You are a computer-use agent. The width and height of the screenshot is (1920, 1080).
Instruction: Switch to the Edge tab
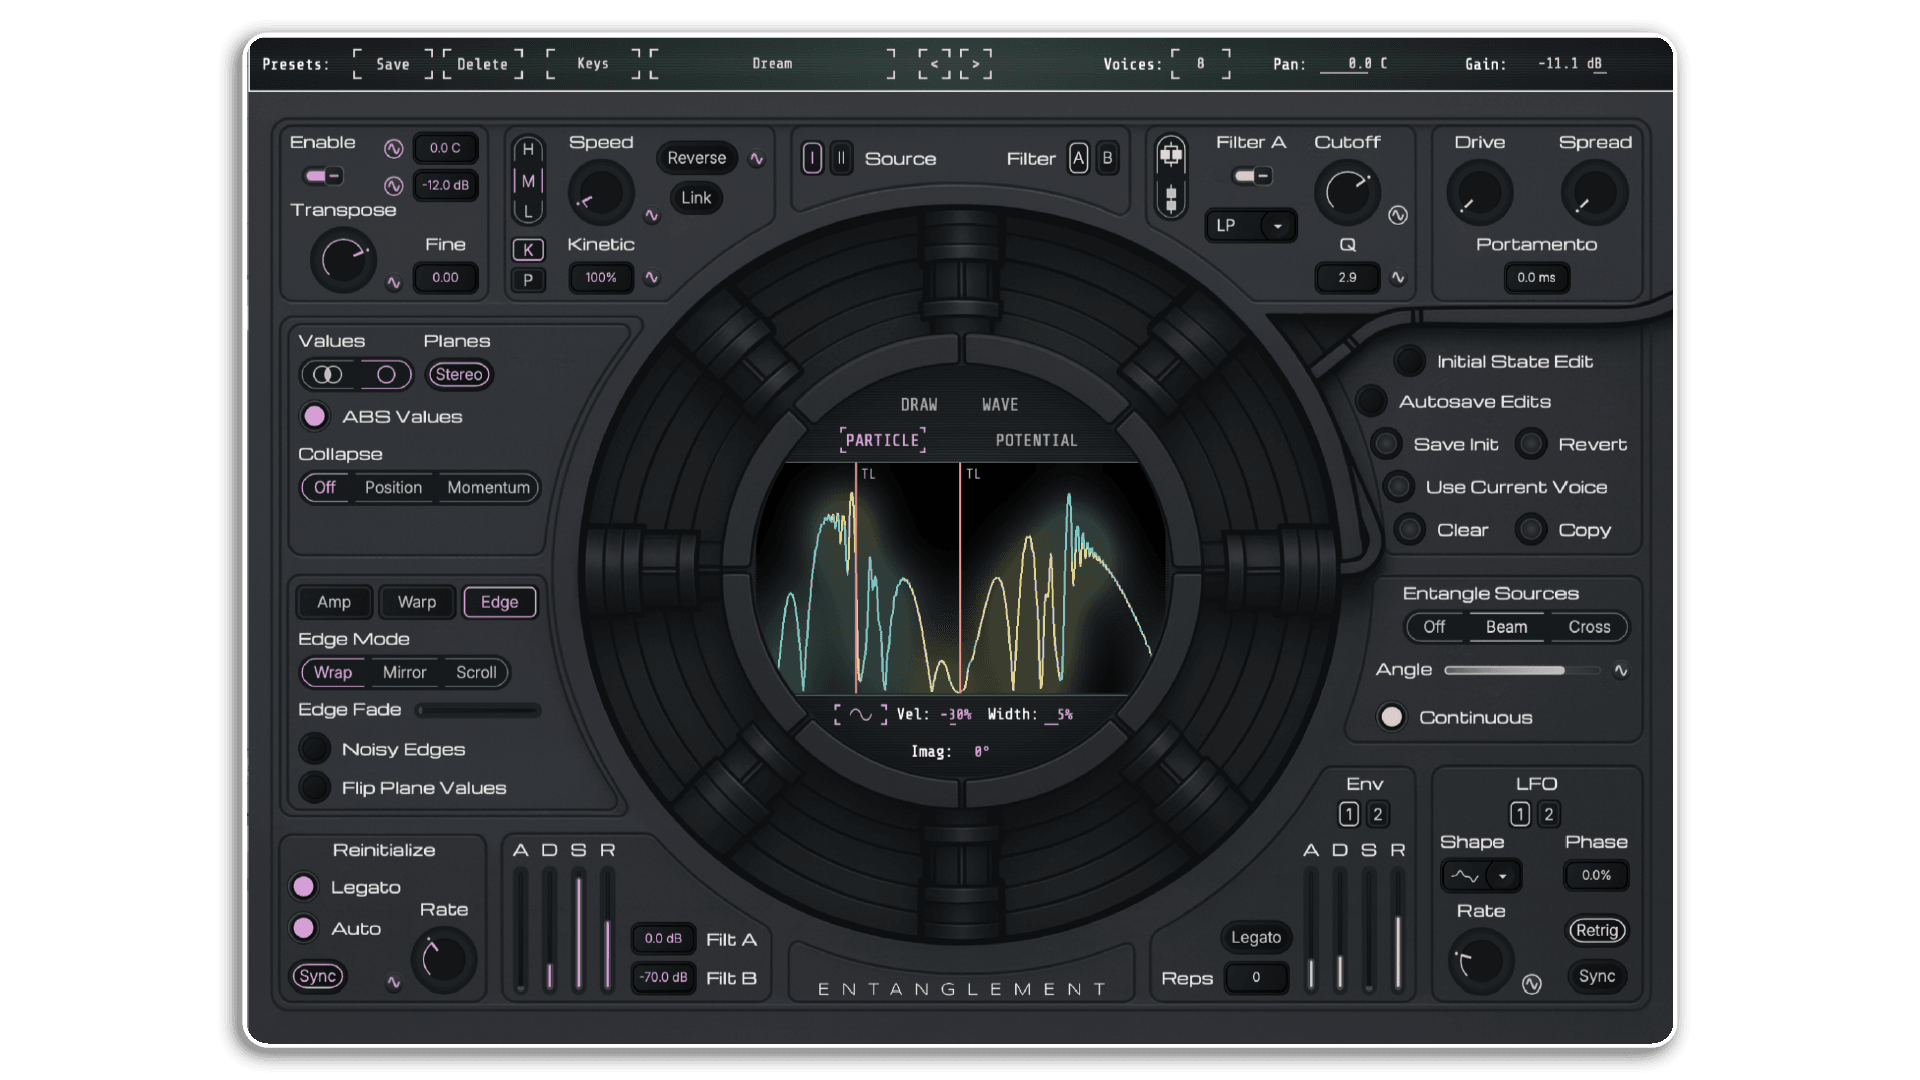(x=499, y=602)
